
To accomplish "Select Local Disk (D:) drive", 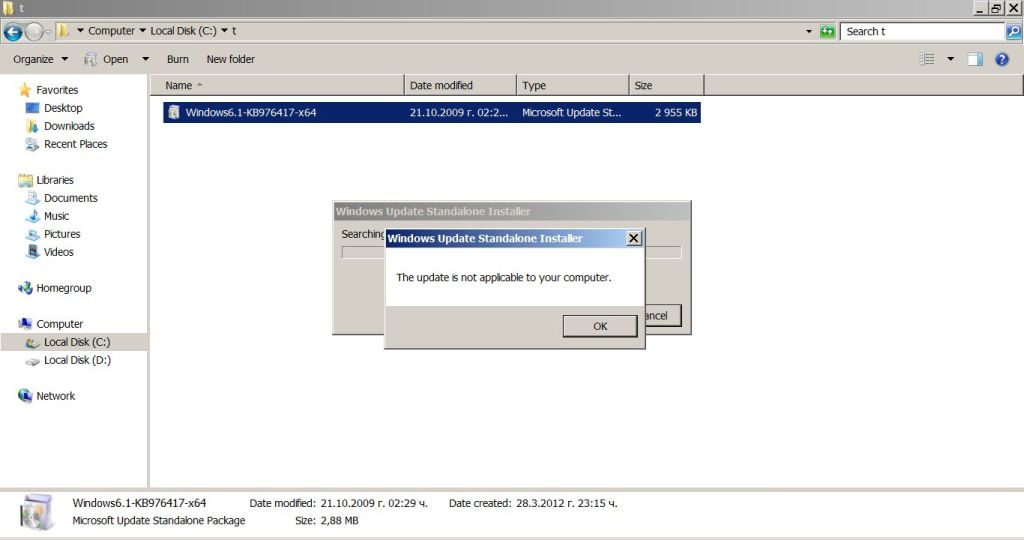I will (x=77, y=360).
